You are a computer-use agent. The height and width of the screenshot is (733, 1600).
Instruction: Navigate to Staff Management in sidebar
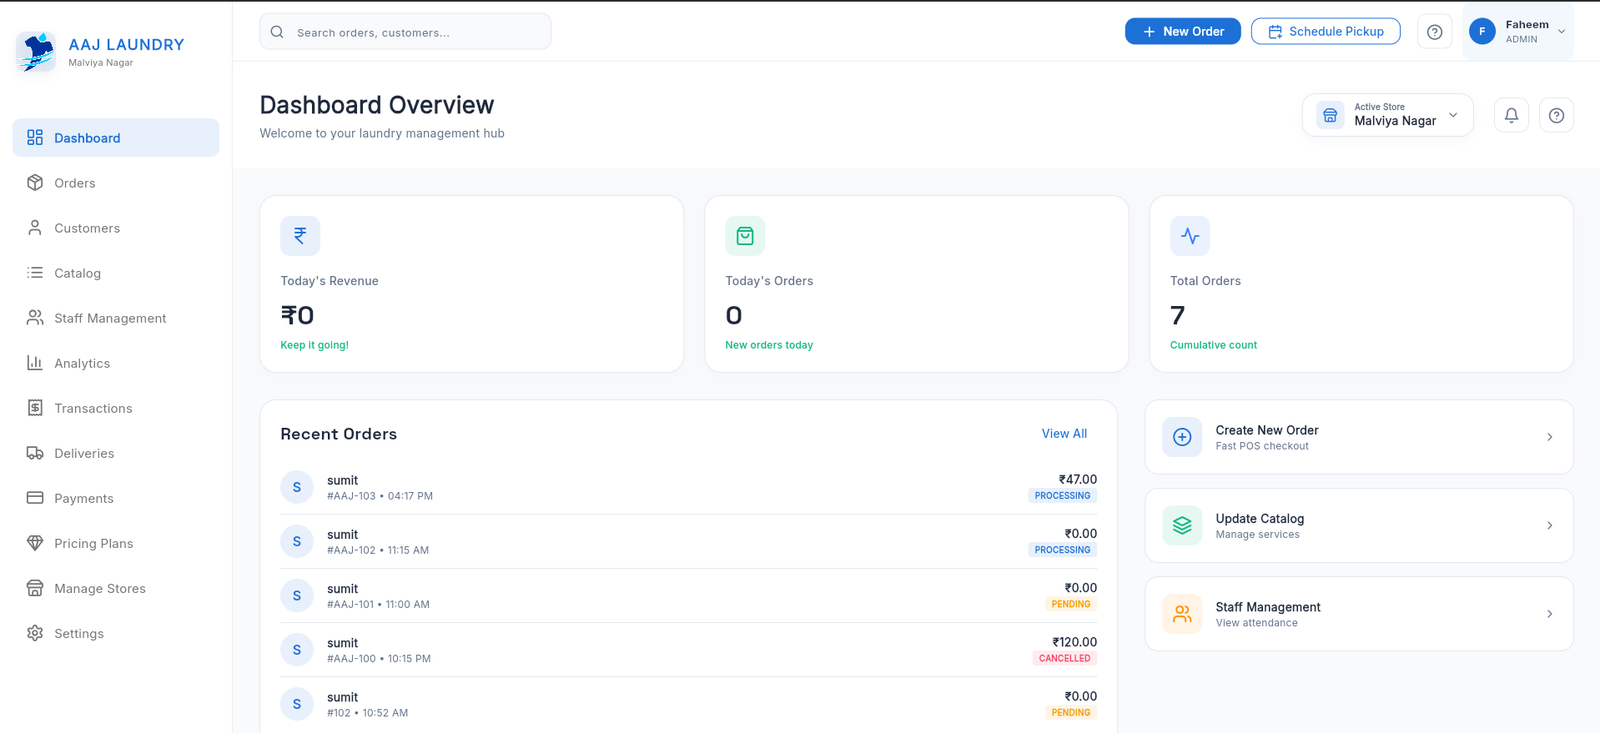pyautogui.click(x=116, y=318)
